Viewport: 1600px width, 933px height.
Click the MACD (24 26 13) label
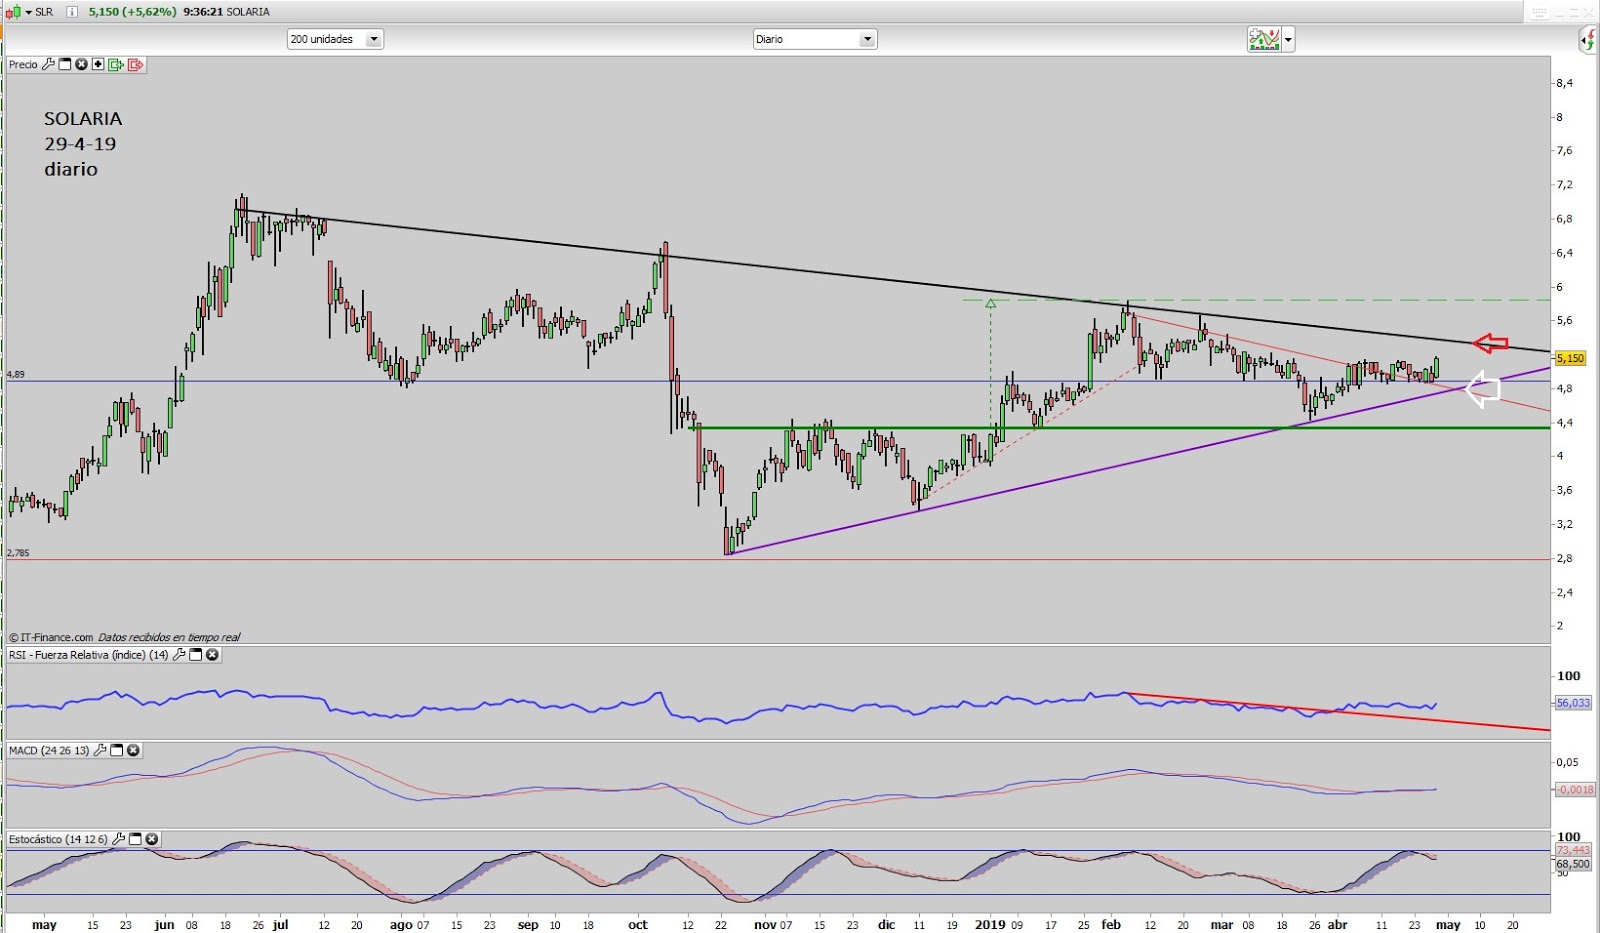[49, 750]
